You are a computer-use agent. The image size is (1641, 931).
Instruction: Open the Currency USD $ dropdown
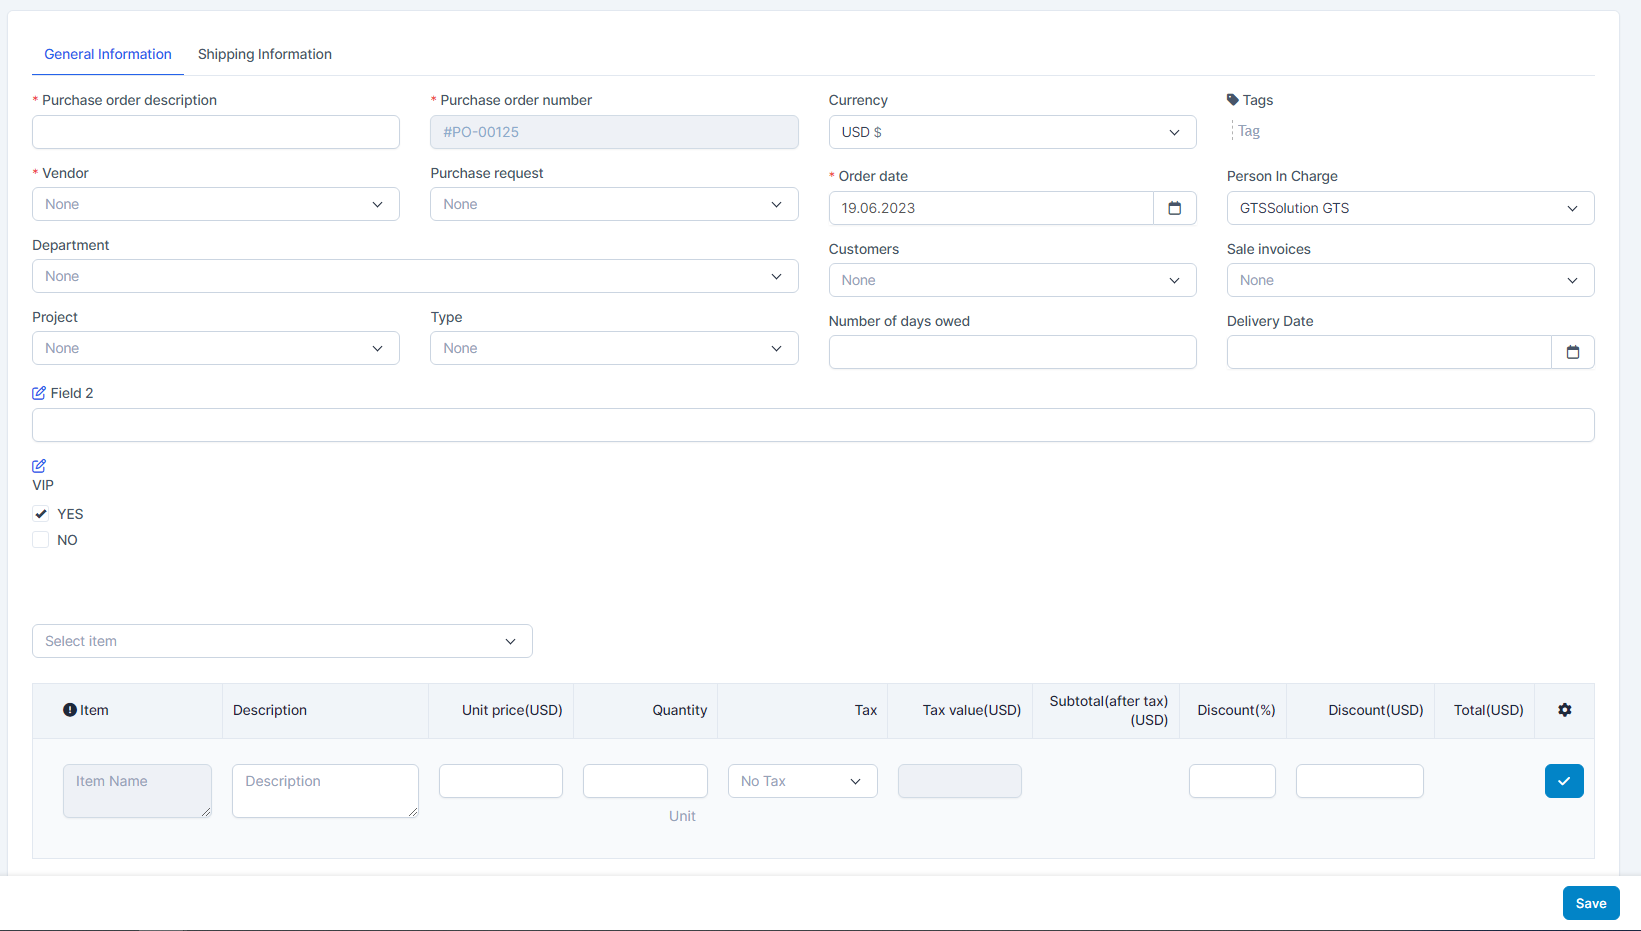coord(1012,132)
